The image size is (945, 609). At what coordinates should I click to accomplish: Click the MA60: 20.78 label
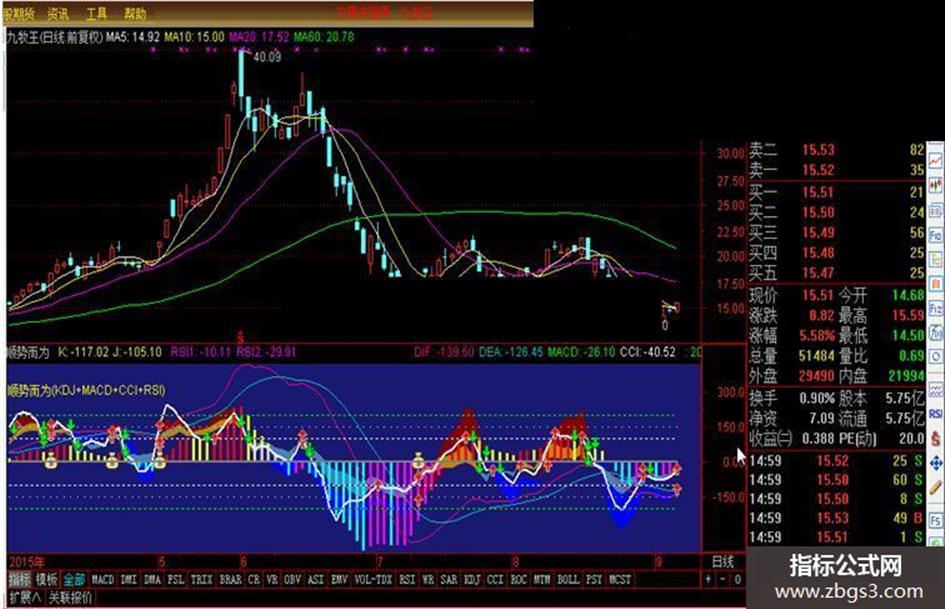pos(324,37)
